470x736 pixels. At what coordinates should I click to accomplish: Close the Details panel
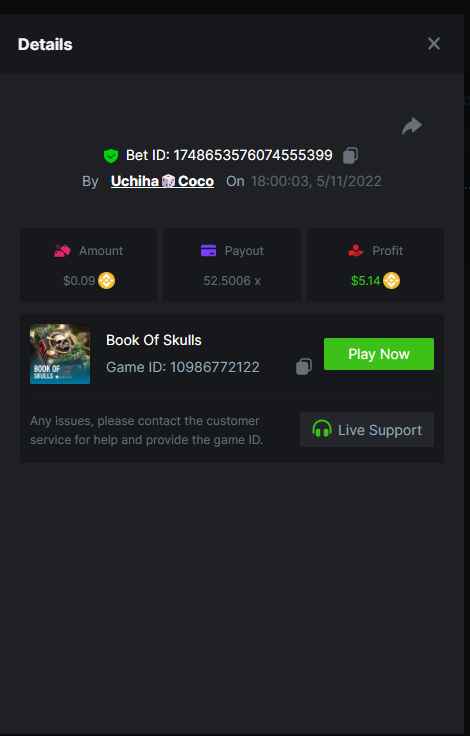click(434, 44)
